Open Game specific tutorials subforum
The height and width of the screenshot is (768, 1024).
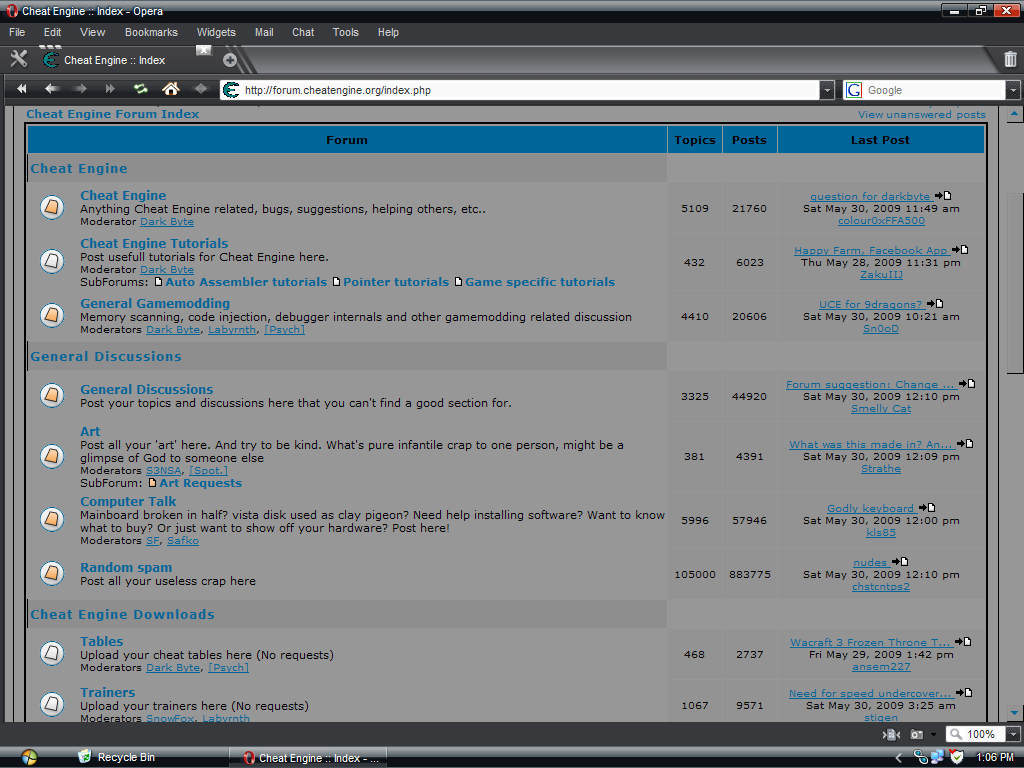pyautogui.click(x=540, y=282)
